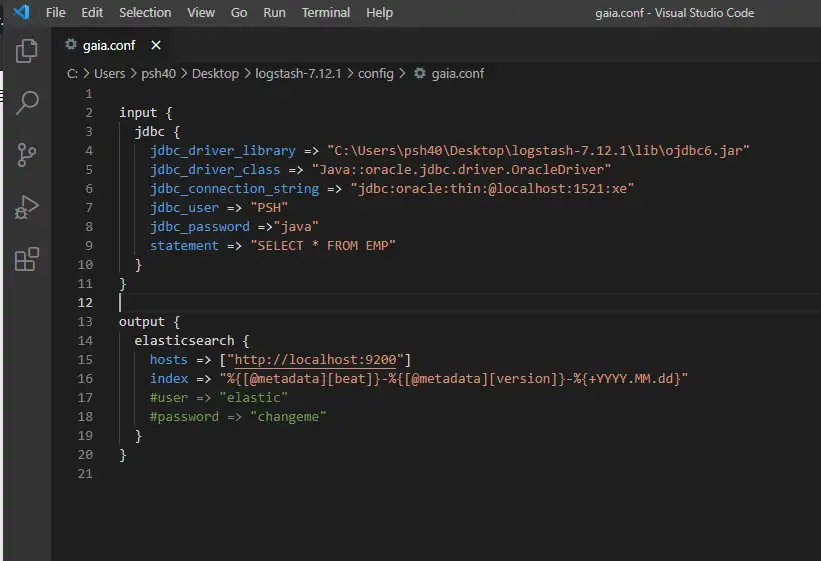The width and height of the screenshot is (821, 561).
Task: Open the Go menu
Action: (239, 13)
